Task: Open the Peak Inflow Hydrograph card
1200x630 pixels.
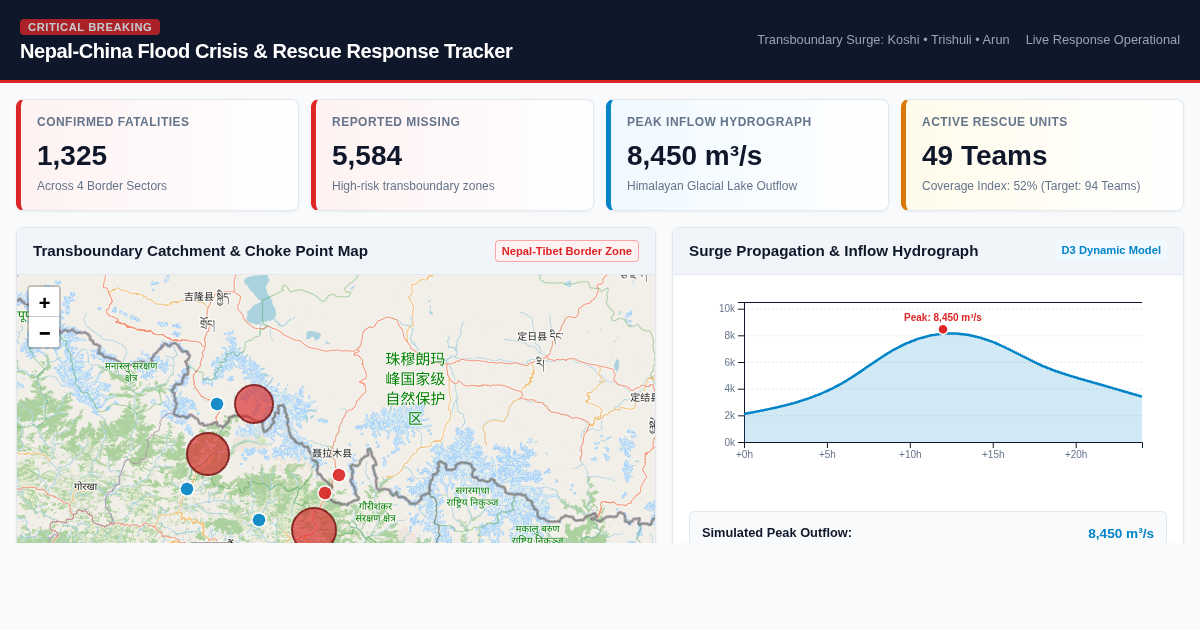Action: [x=747, y=155]
